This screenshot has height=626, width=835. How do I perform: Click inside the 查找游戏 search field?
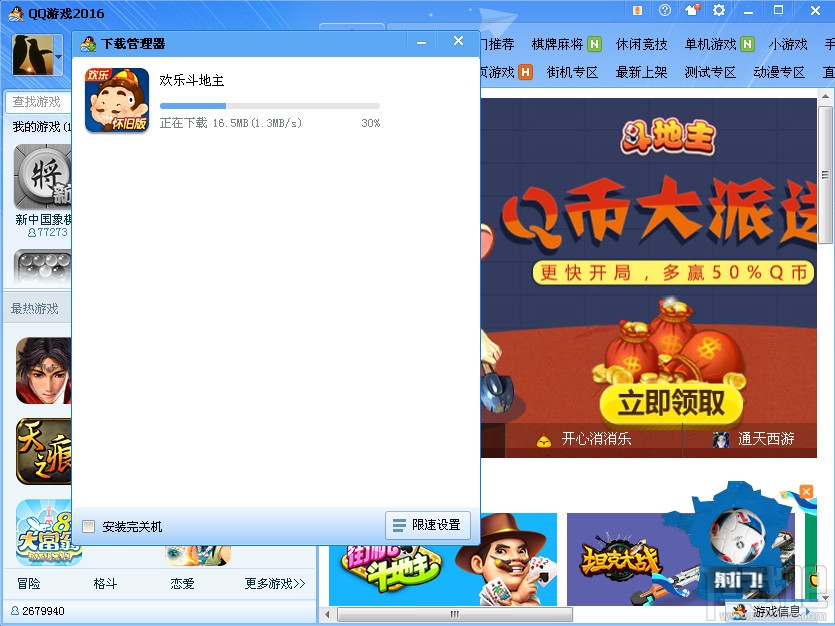click(35, 102)
